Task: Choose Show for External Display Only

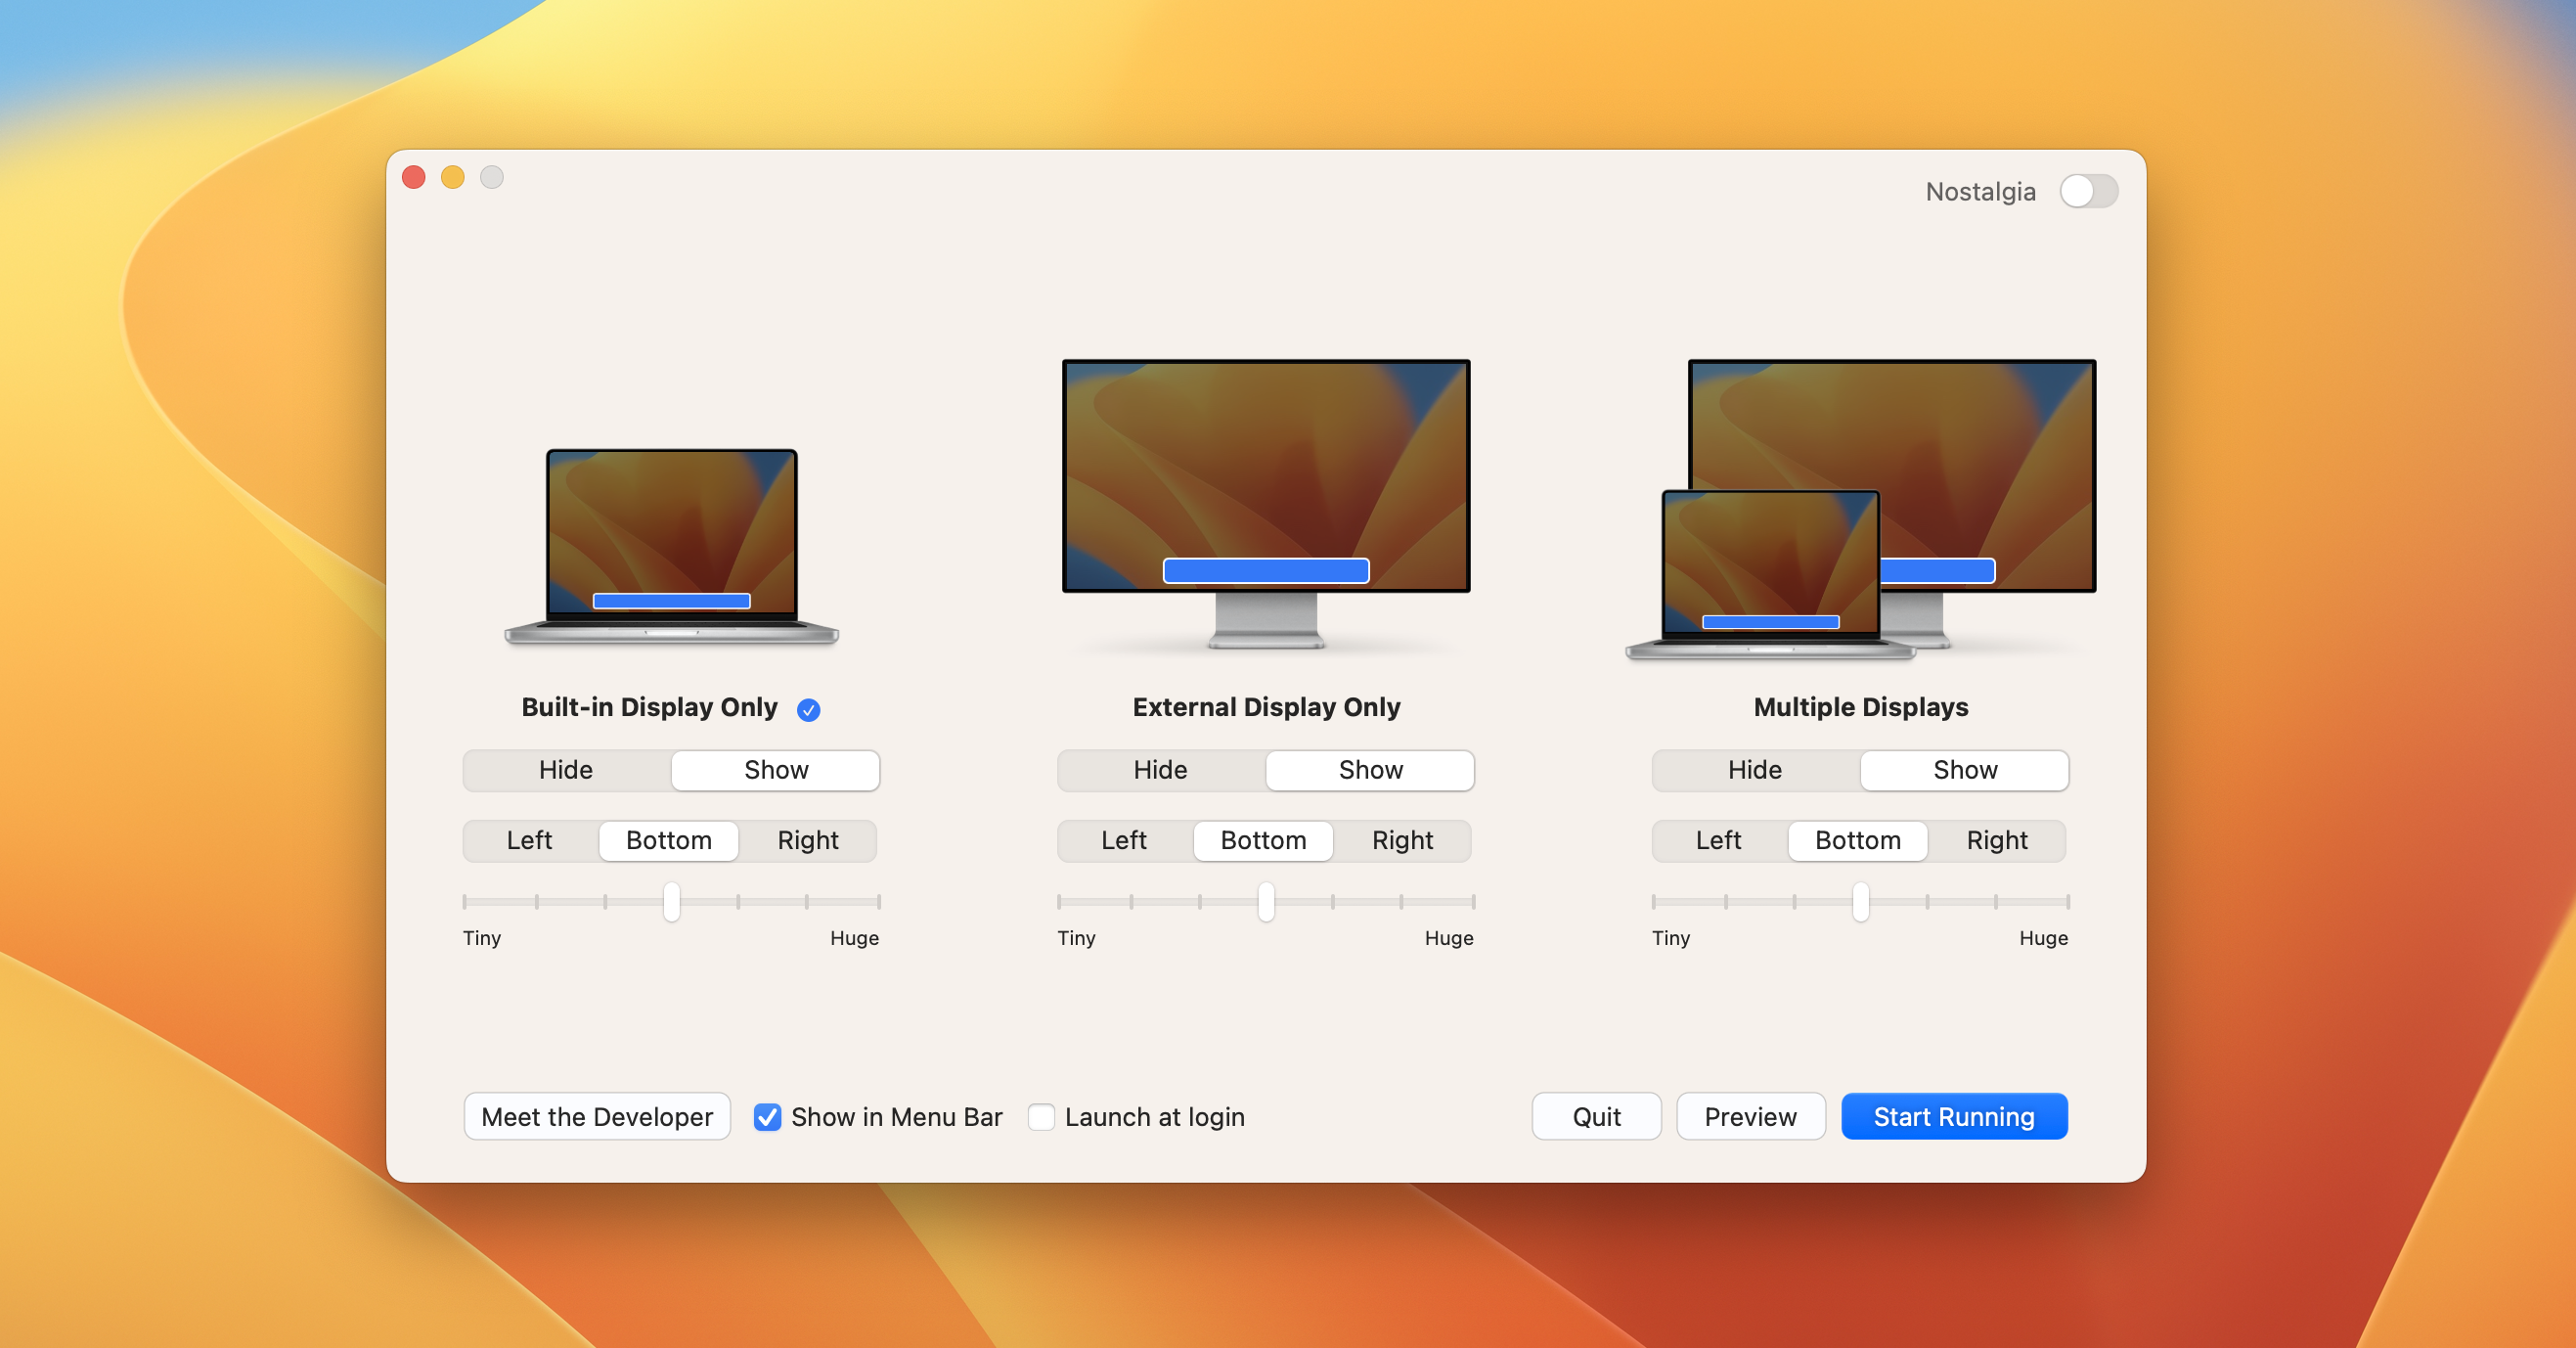Action: point(1371,770)
